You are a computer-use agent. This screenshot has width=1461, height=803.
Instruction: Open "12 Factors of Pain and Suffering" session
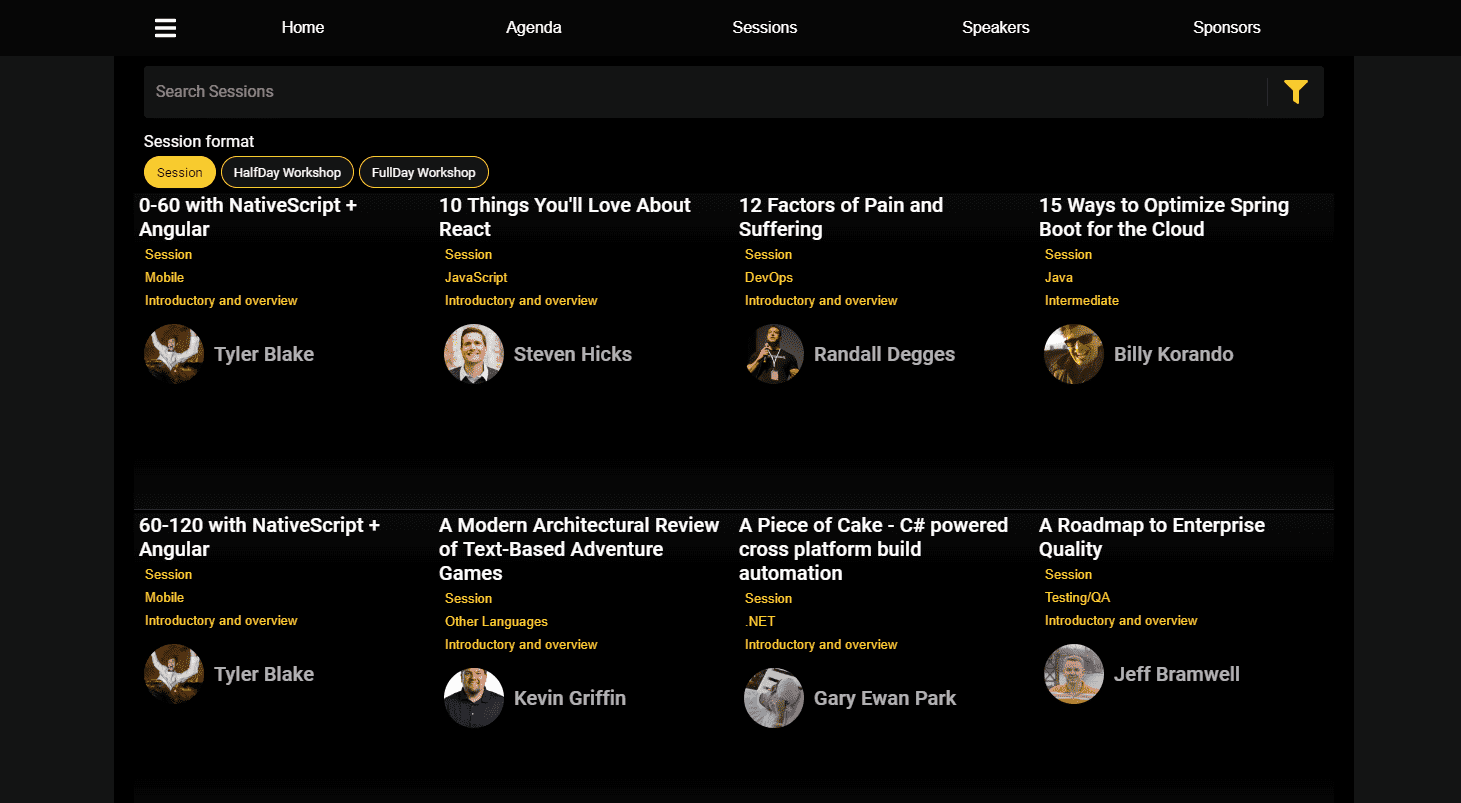[840, 217]
